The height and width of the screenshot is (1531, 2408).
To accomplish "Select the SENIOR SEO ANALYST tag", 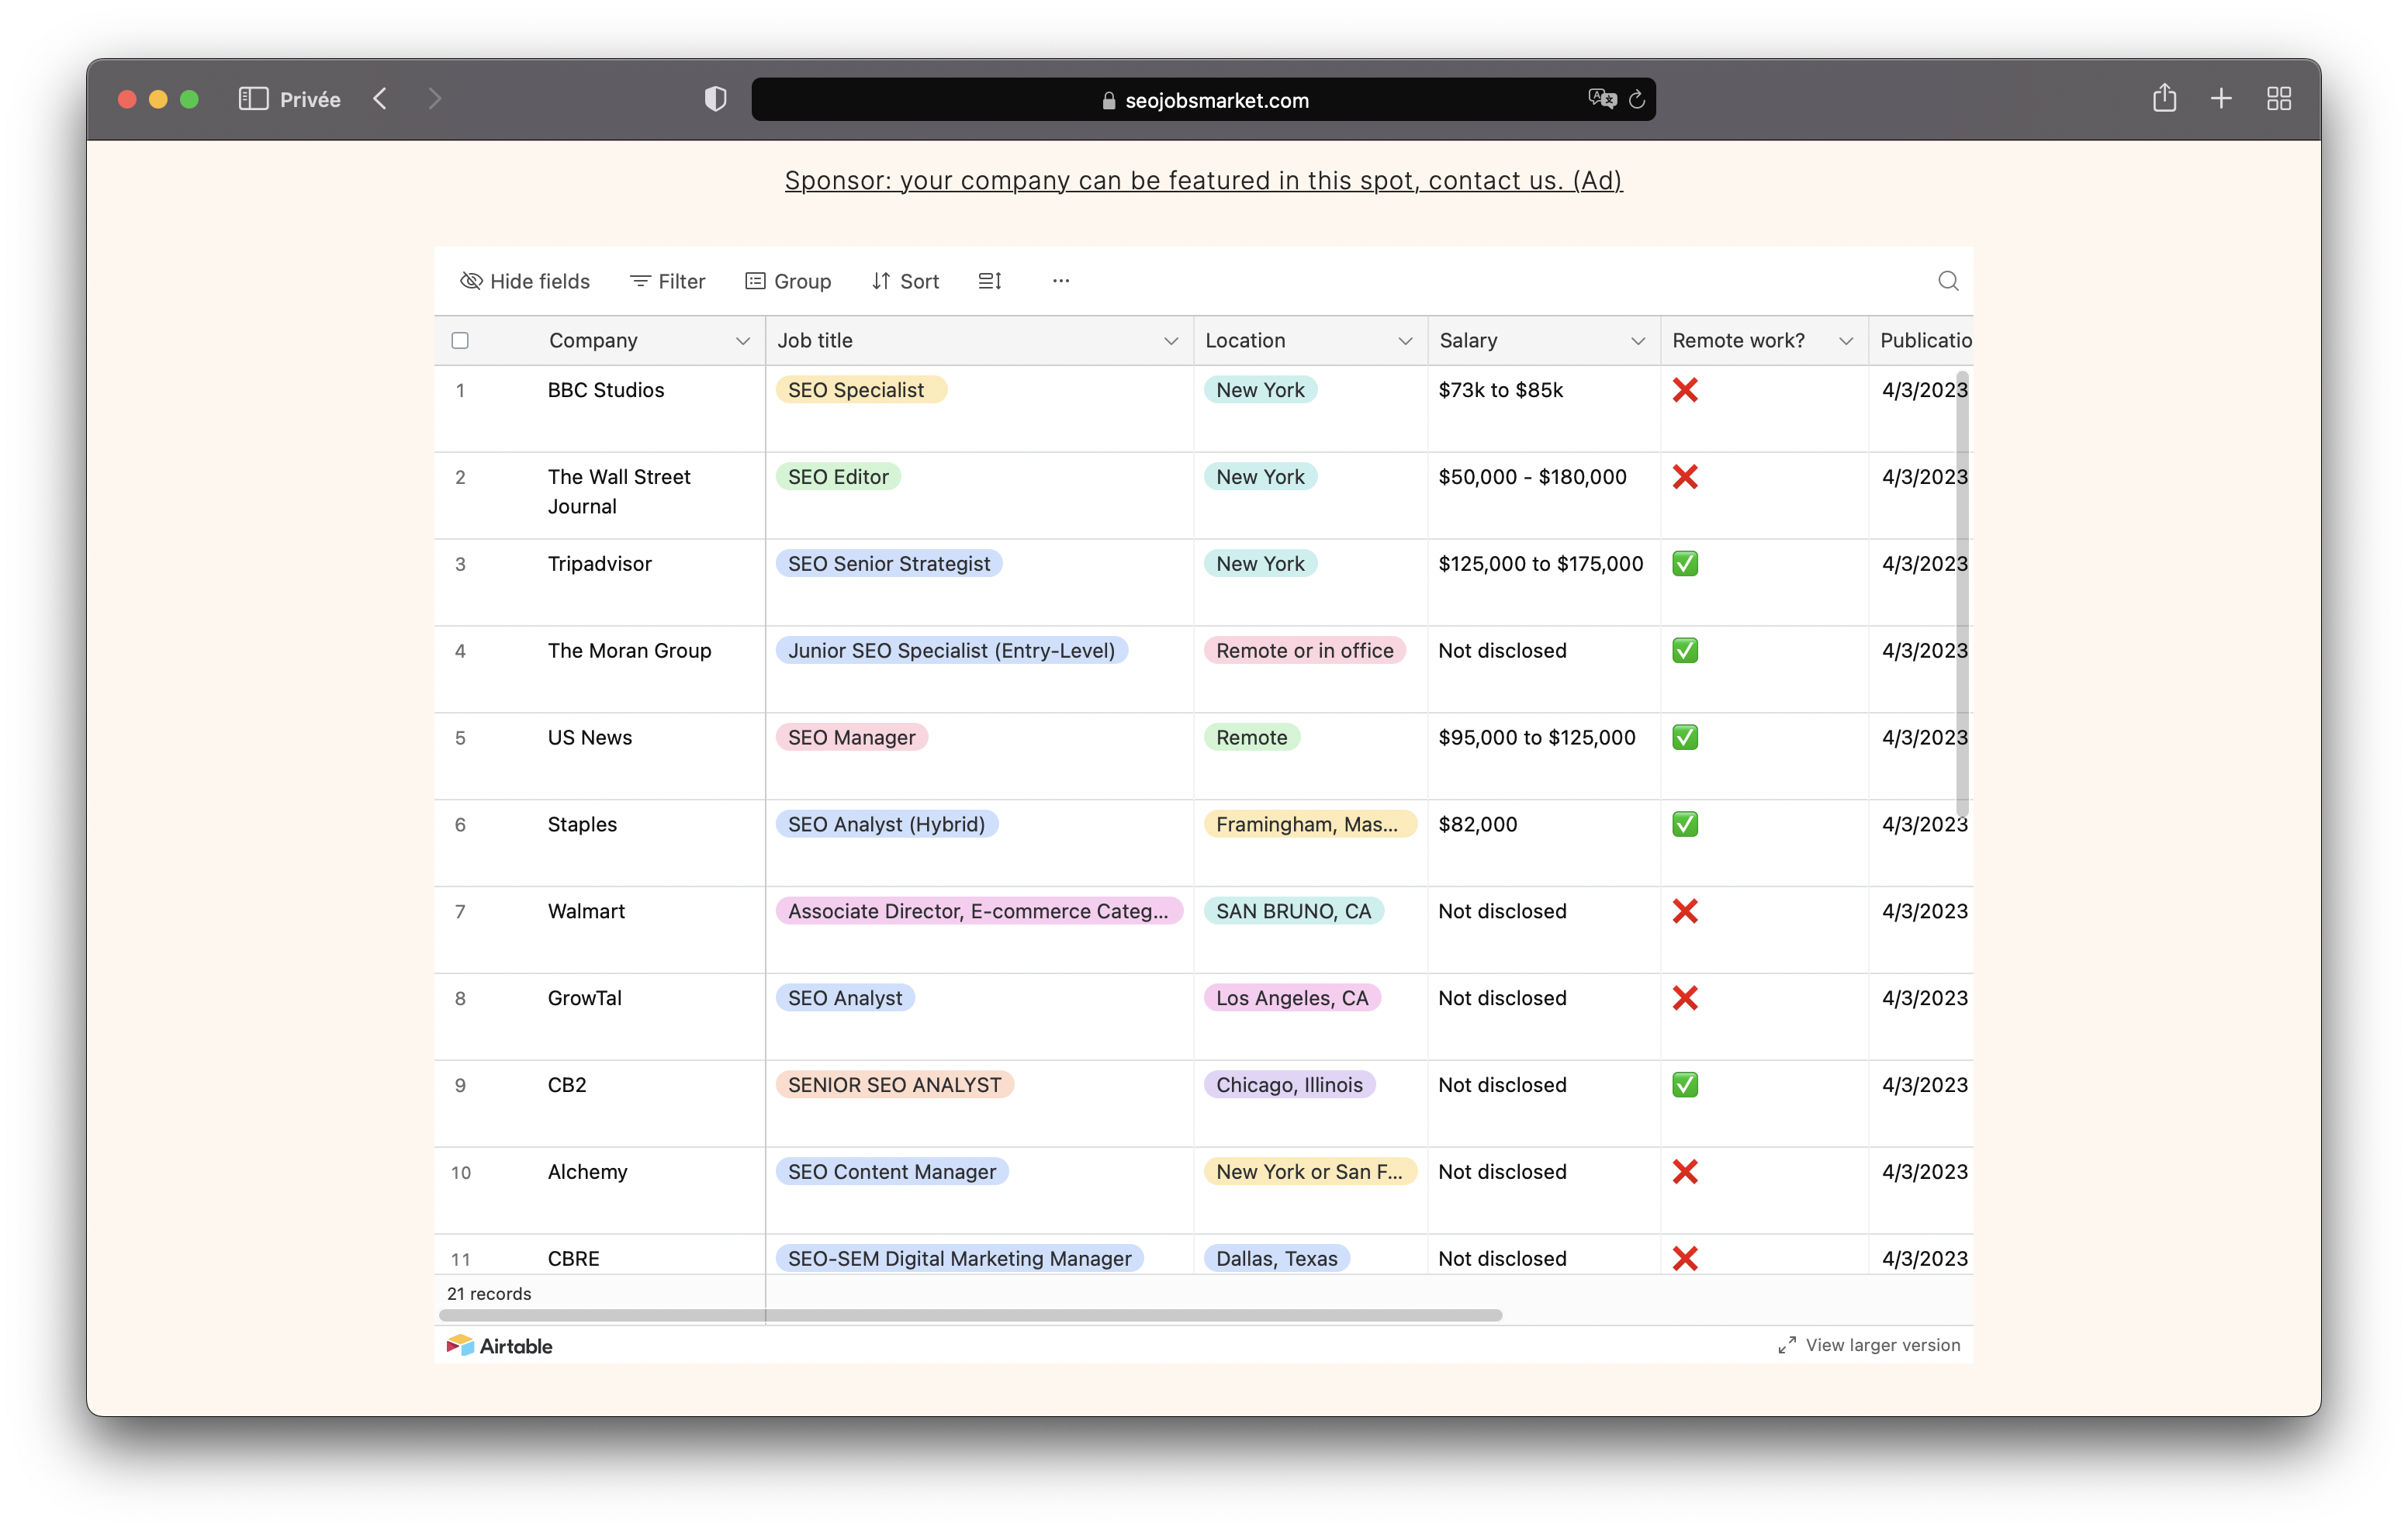I will click(x=895, y=1085).
